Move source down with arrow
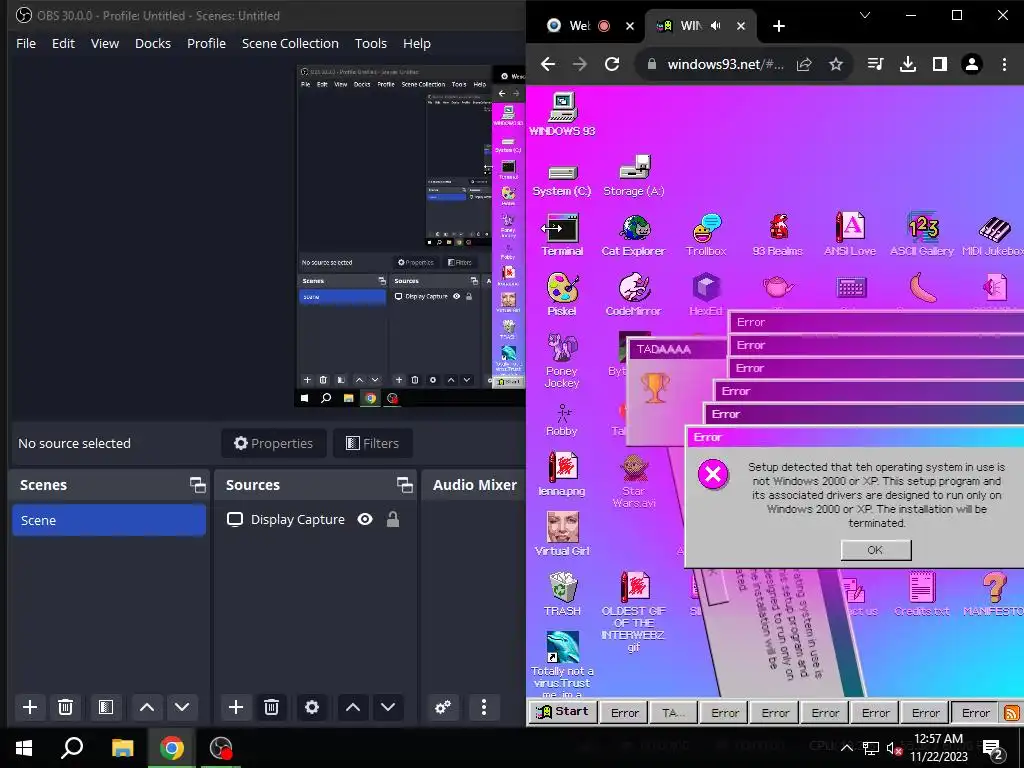This screenshot has height=768, width=1024. click(388, 707)
